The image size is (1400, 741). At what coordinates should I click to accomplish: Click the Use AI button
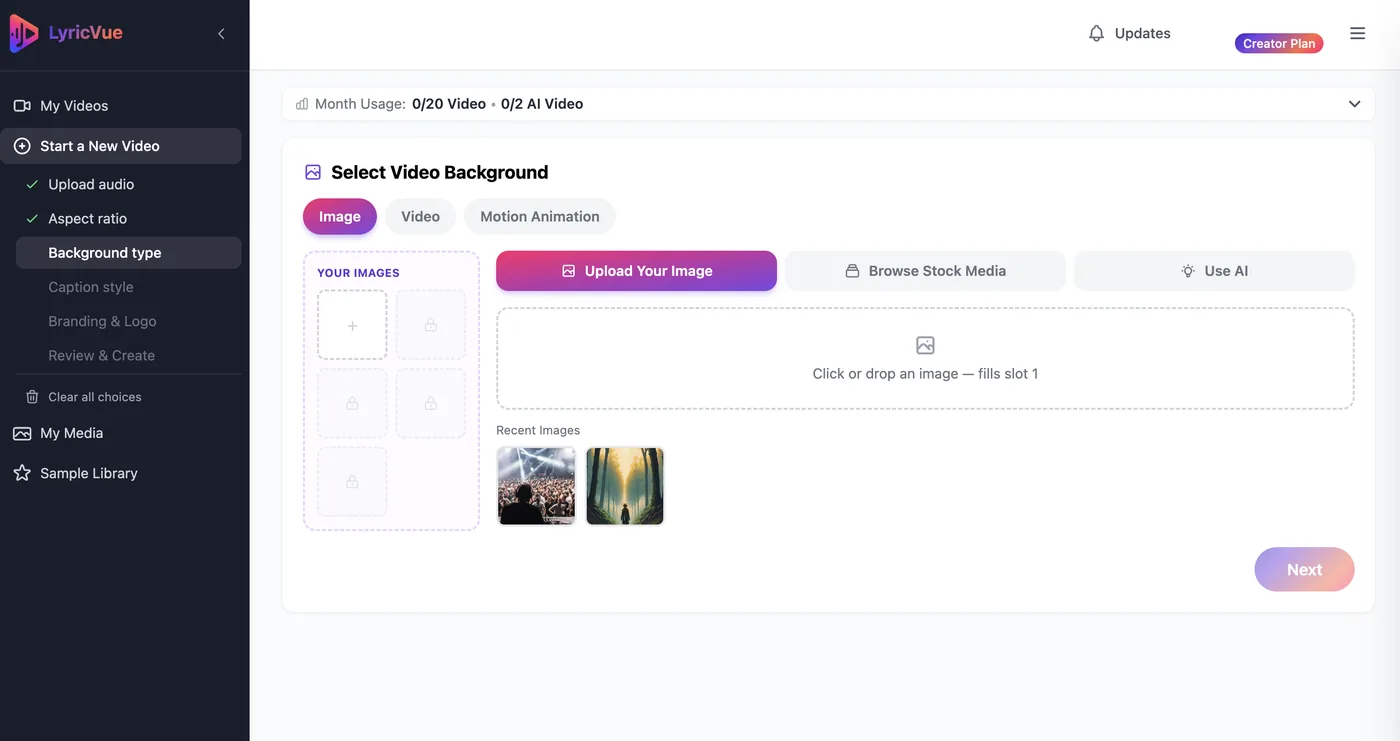click(1214, 271)
